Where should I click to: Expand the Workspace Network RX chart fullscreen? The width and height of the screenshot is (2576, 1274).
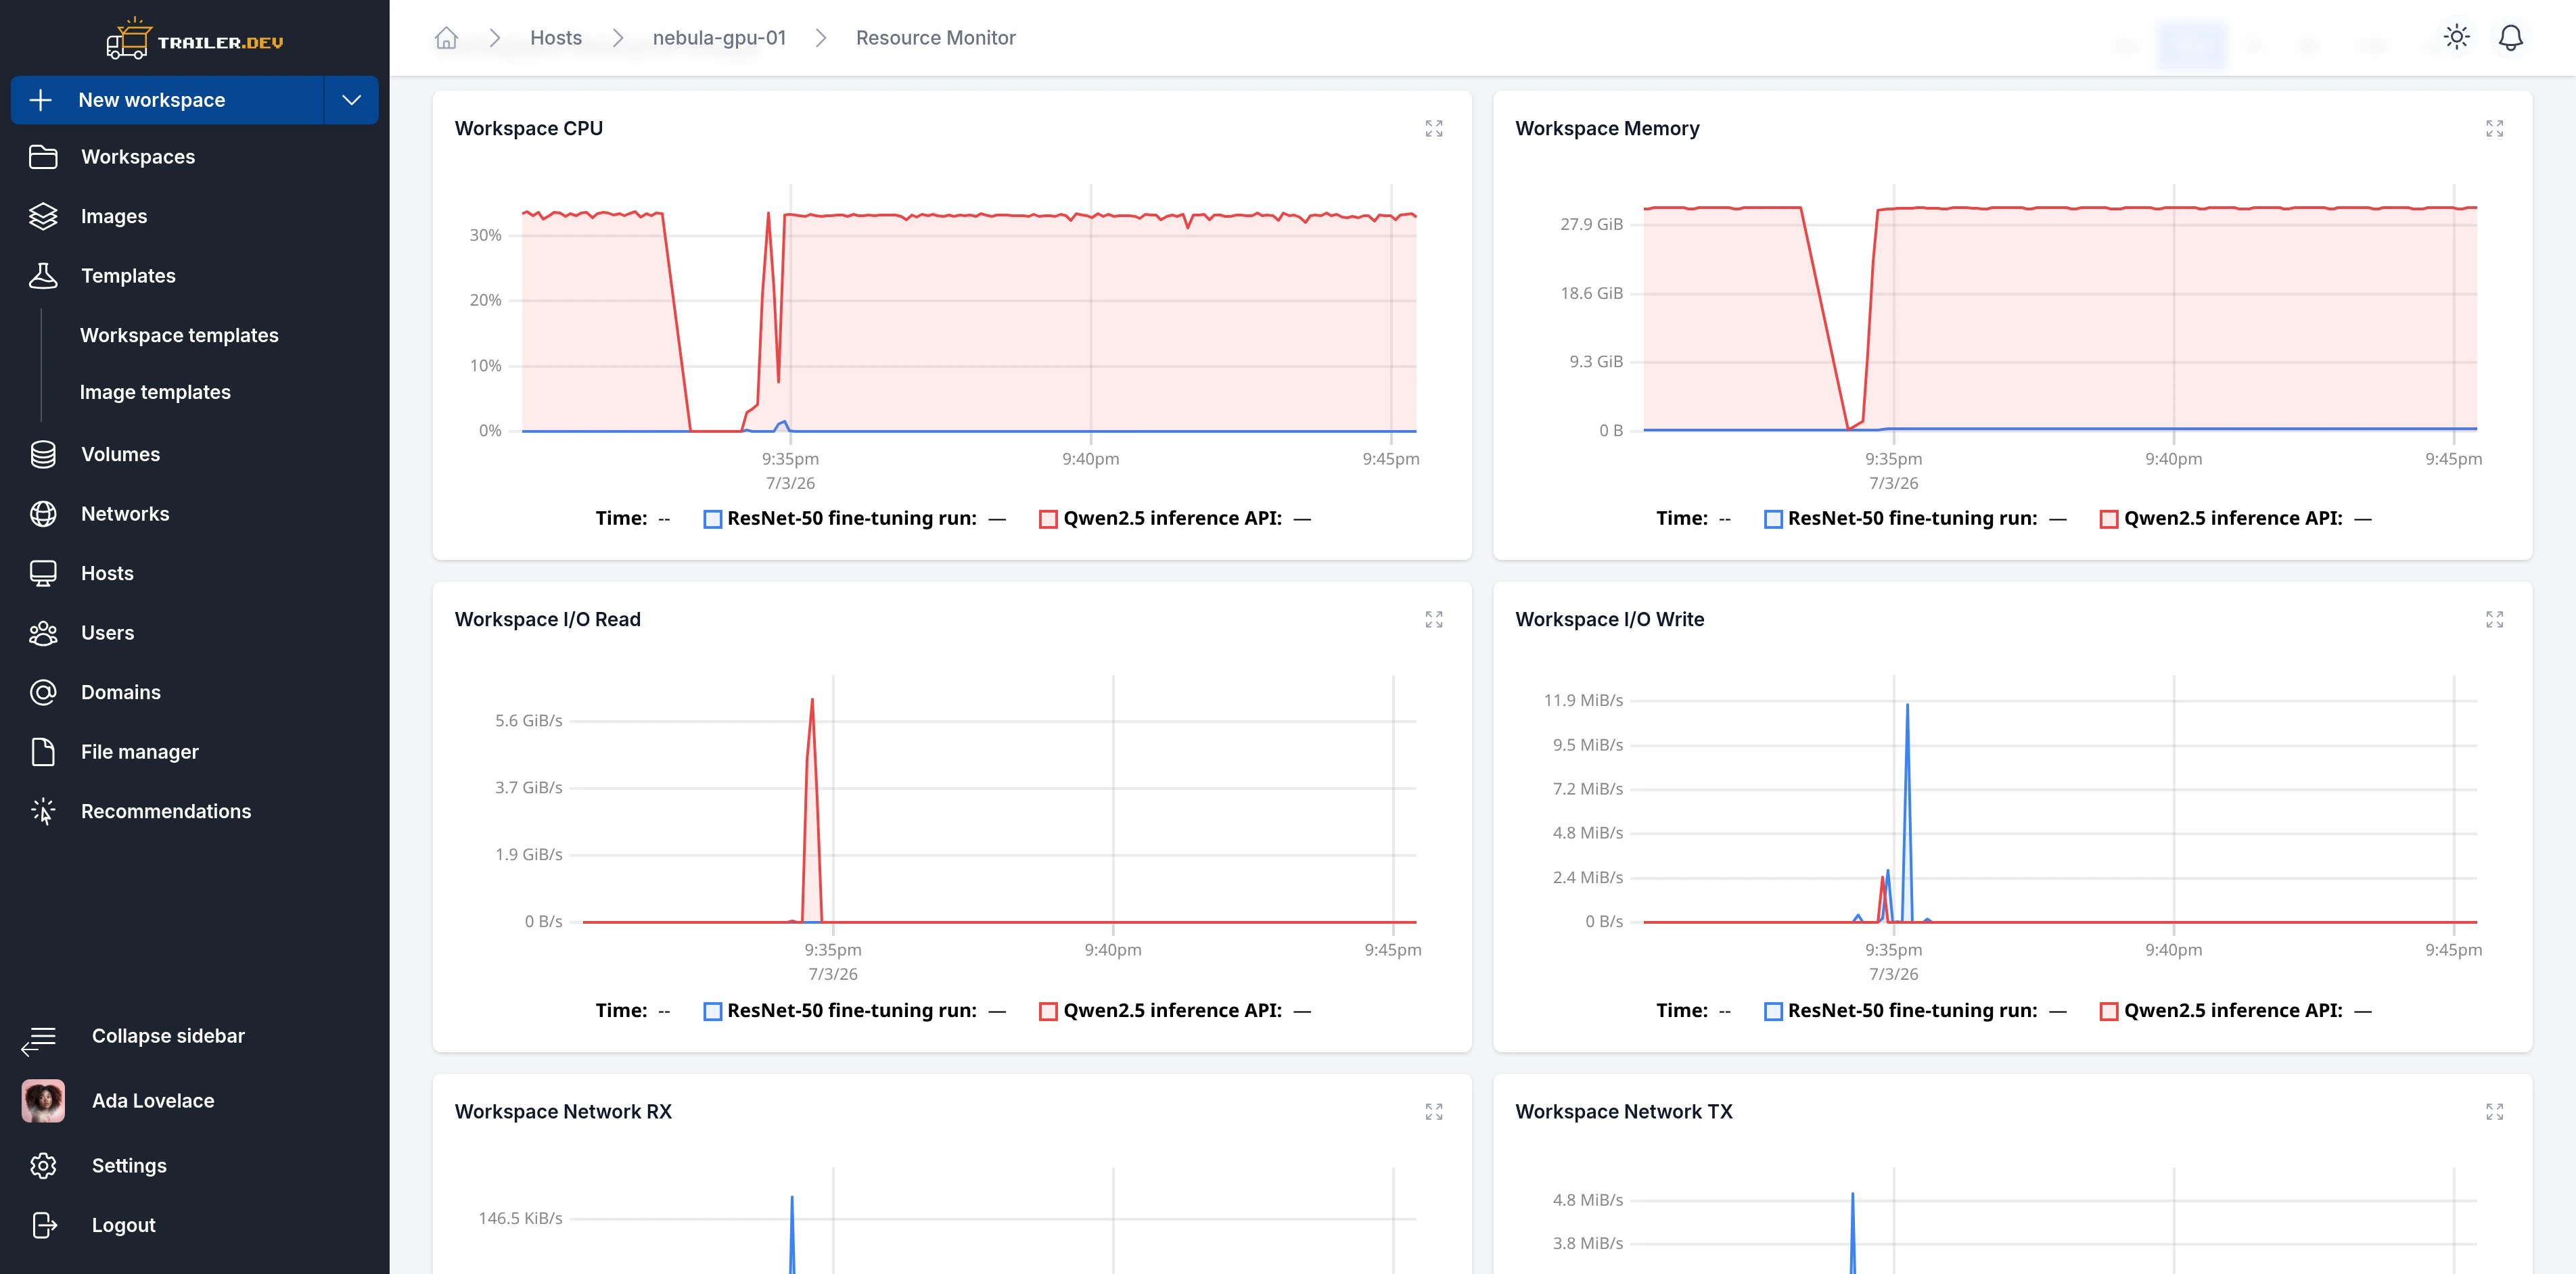tap(1433, 1112)
